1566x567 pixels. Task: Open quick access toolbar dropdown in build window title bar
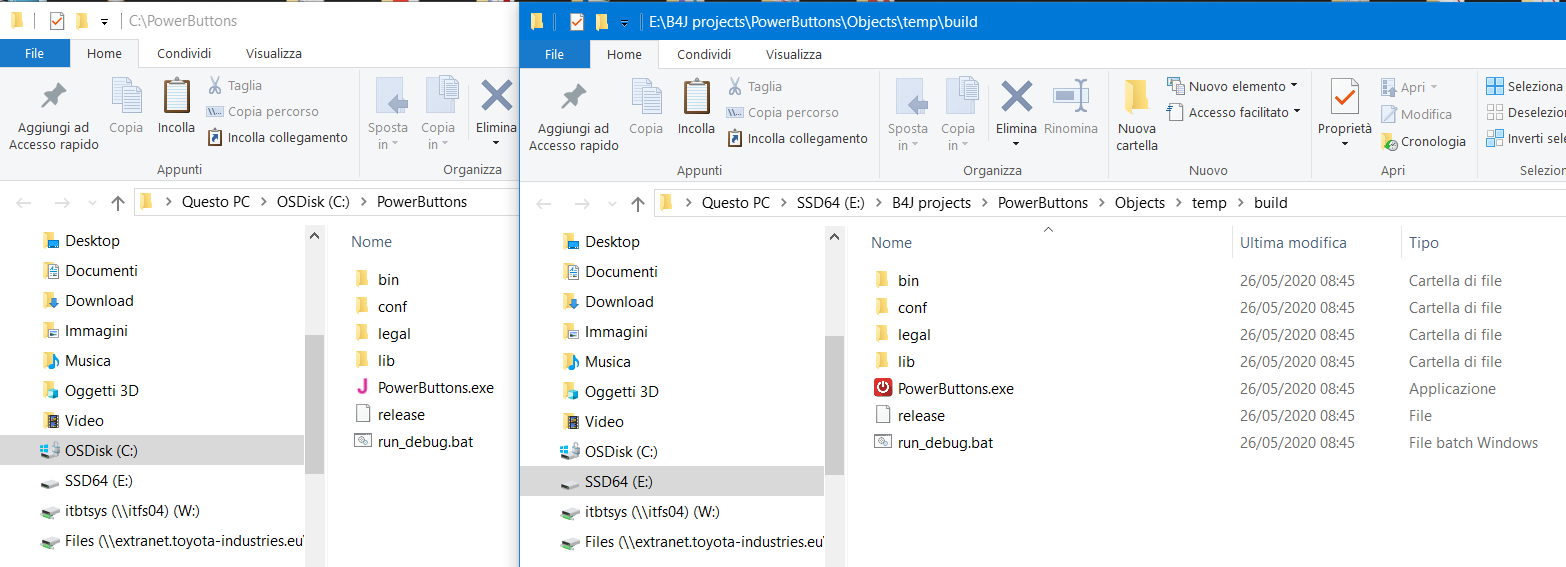click(625, 22)
